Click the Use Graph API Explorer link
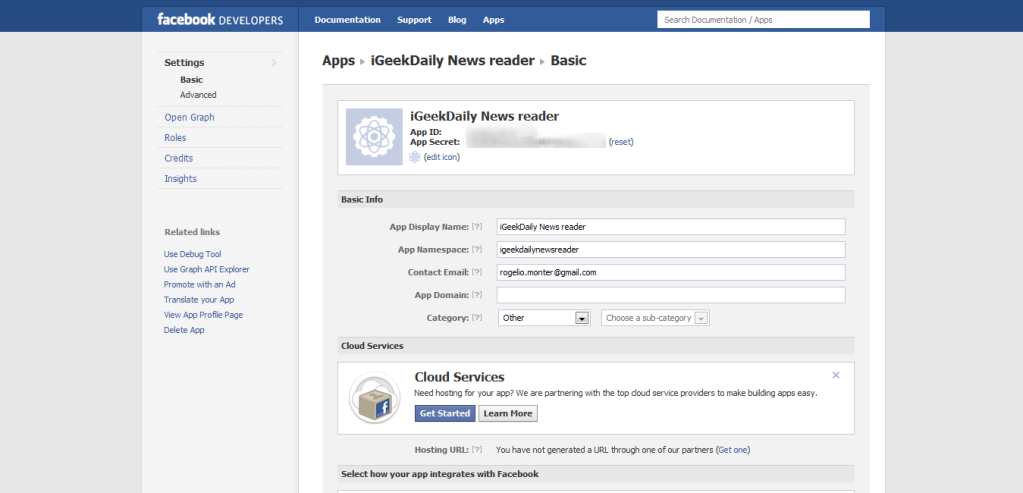1023x493 pixels. (x=207, y=269)
